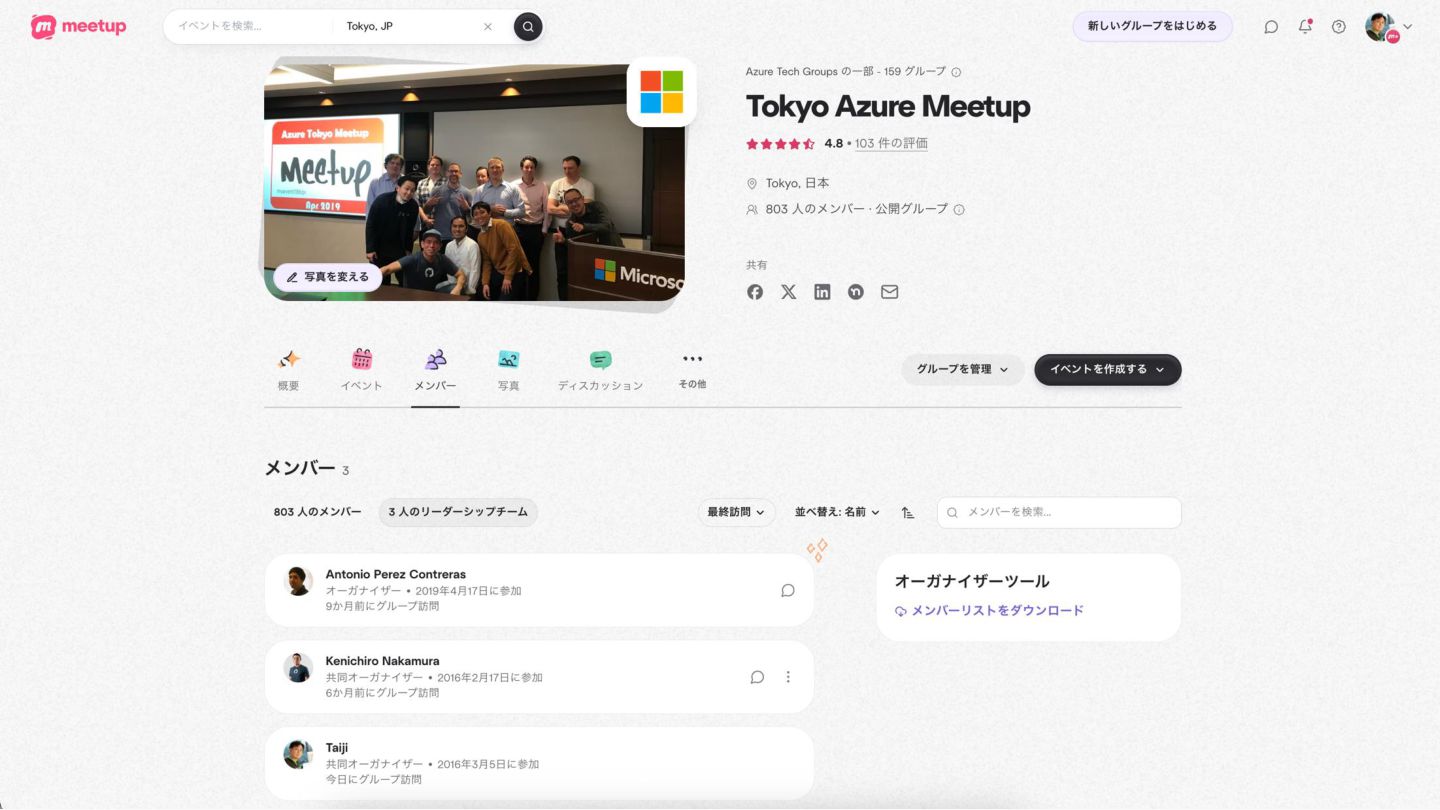Screen dimensions: 1440x810
Task: Click the public group info icon
Action: 959,210
